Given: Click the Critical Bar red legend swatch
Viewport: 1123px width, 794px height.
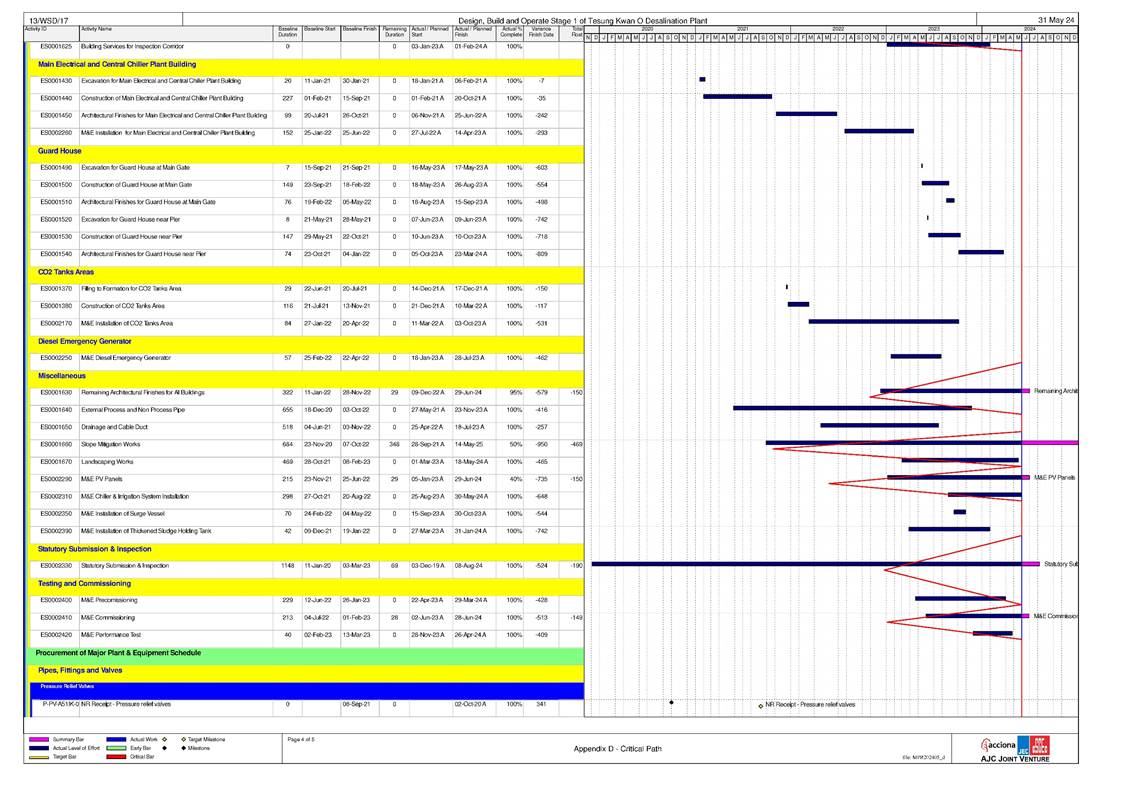Looking at the screenshot, I should pos(117,757).
